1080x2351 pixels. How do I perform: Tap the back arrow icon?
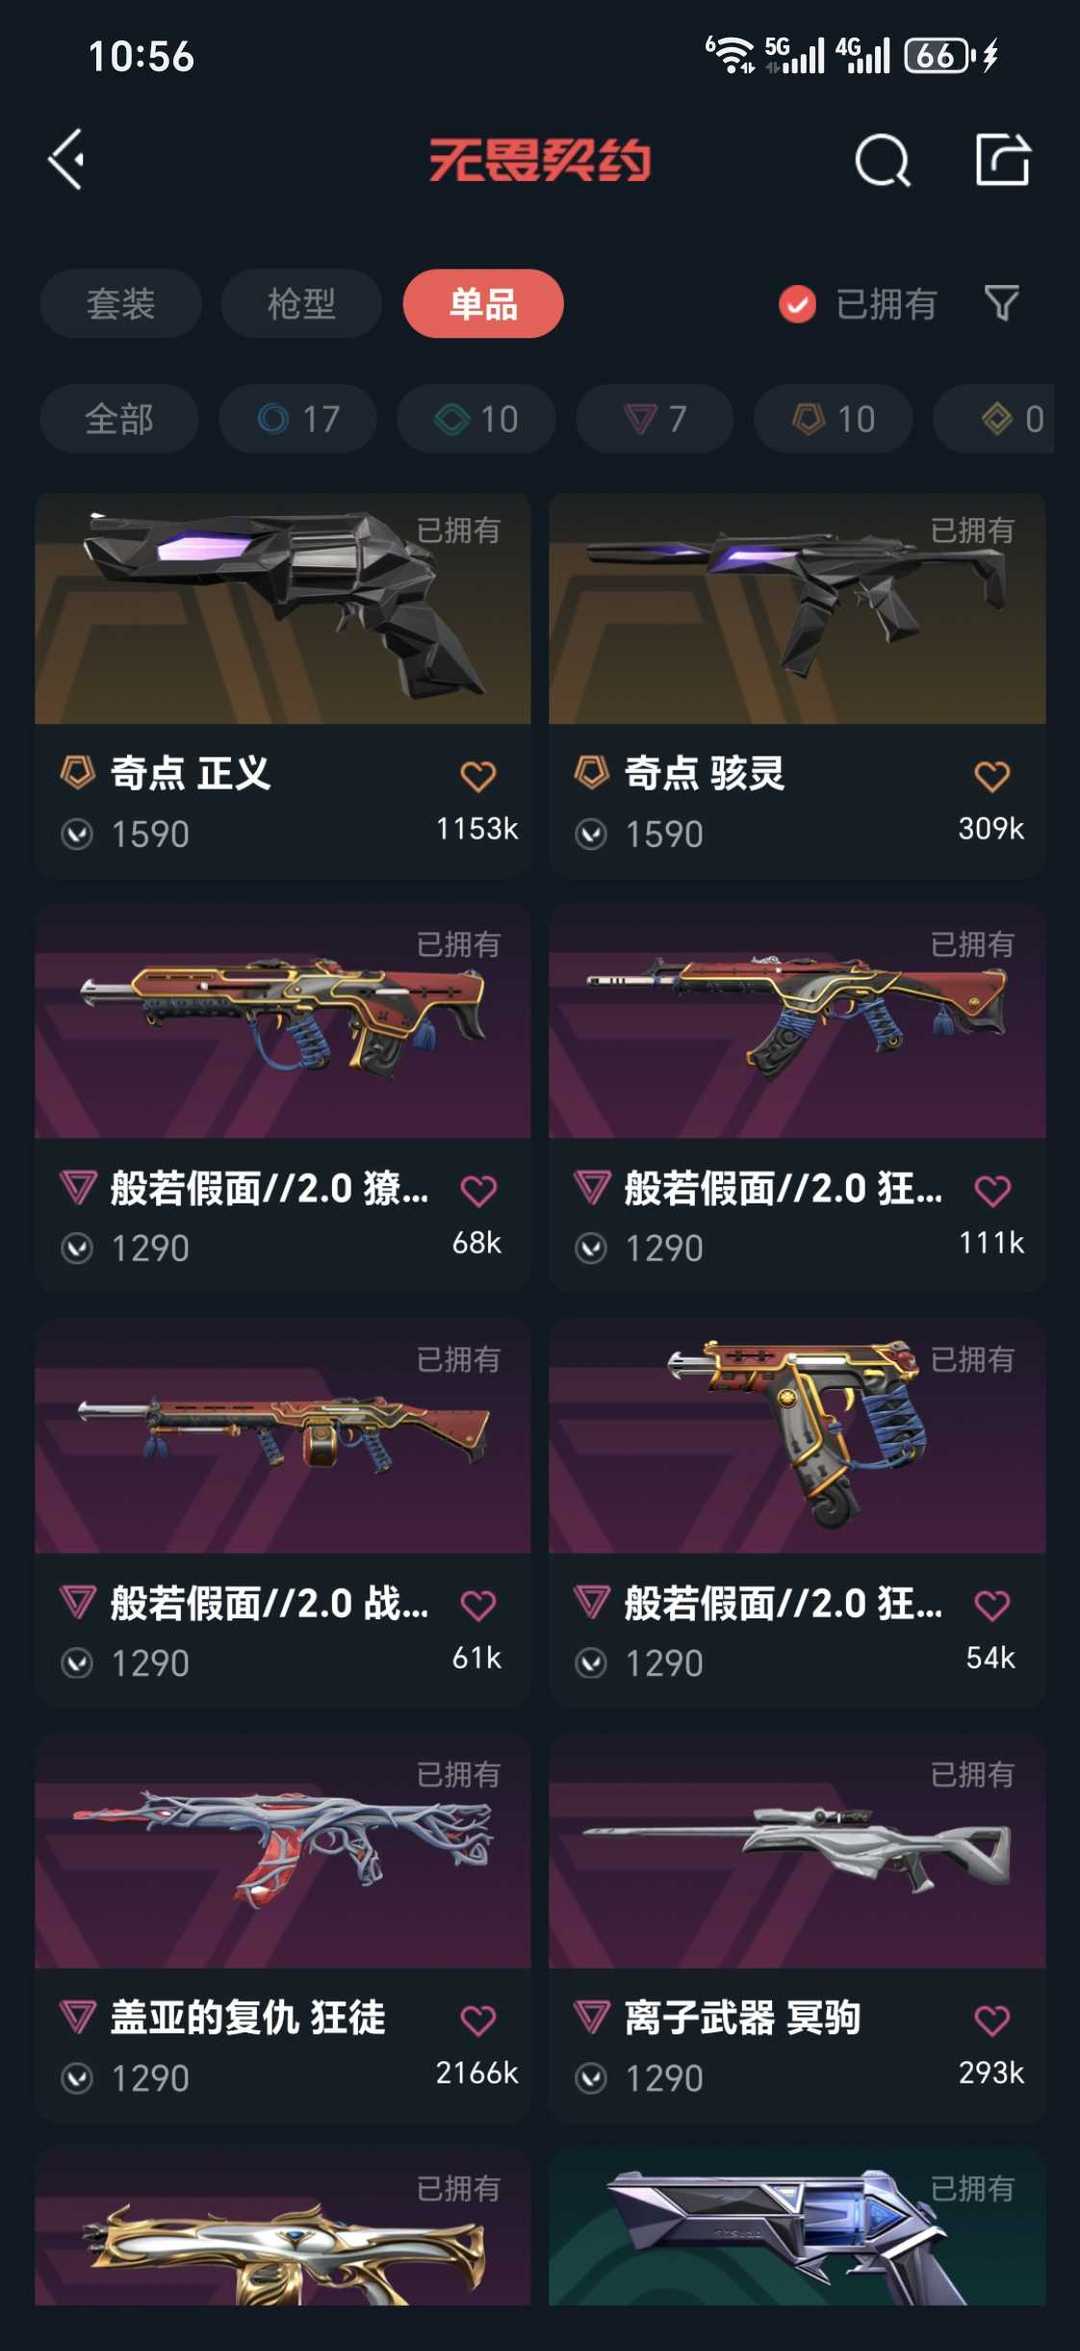point(67,160)
